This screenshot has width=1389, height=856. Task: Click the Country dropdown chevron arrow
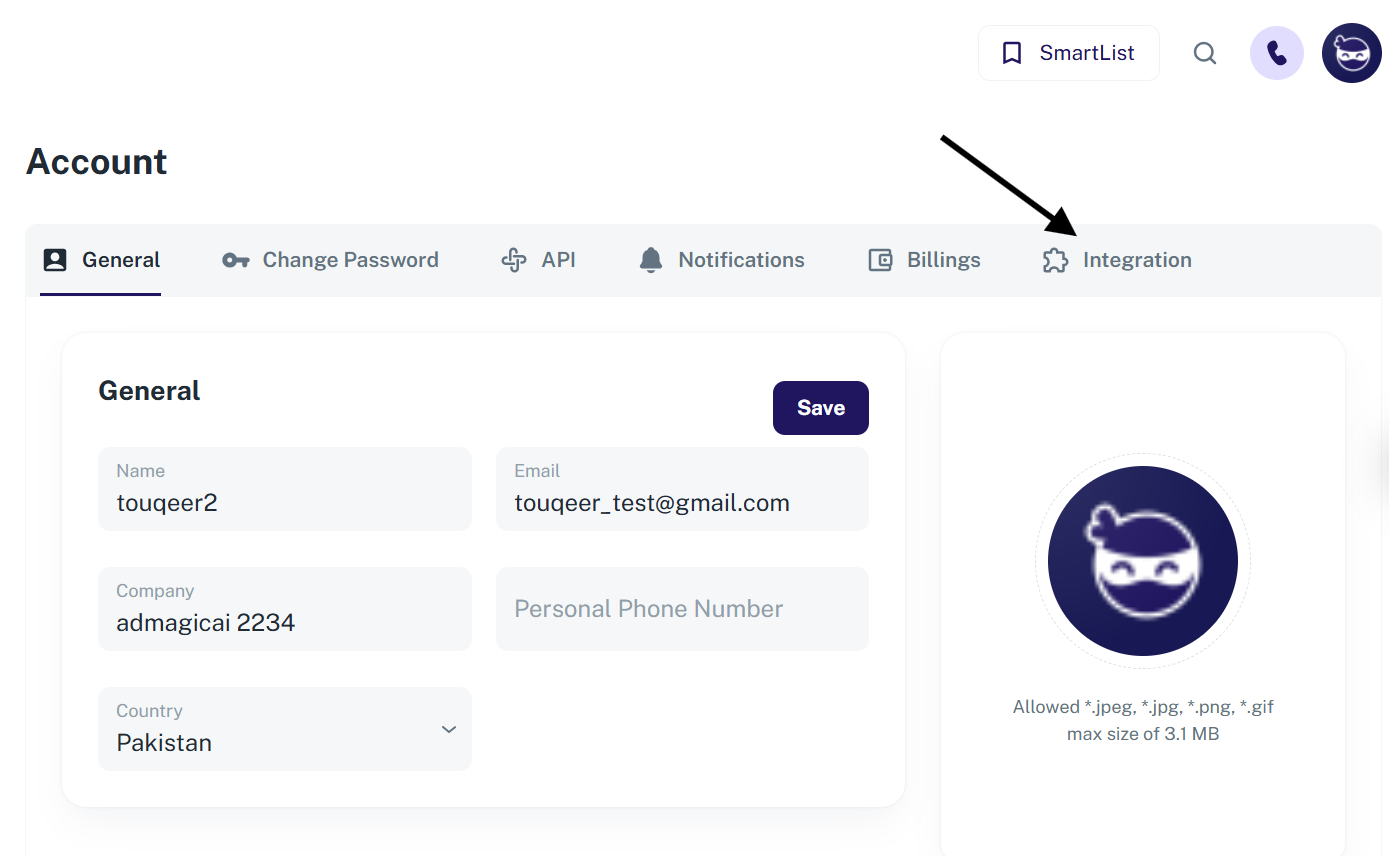[449, 729]
